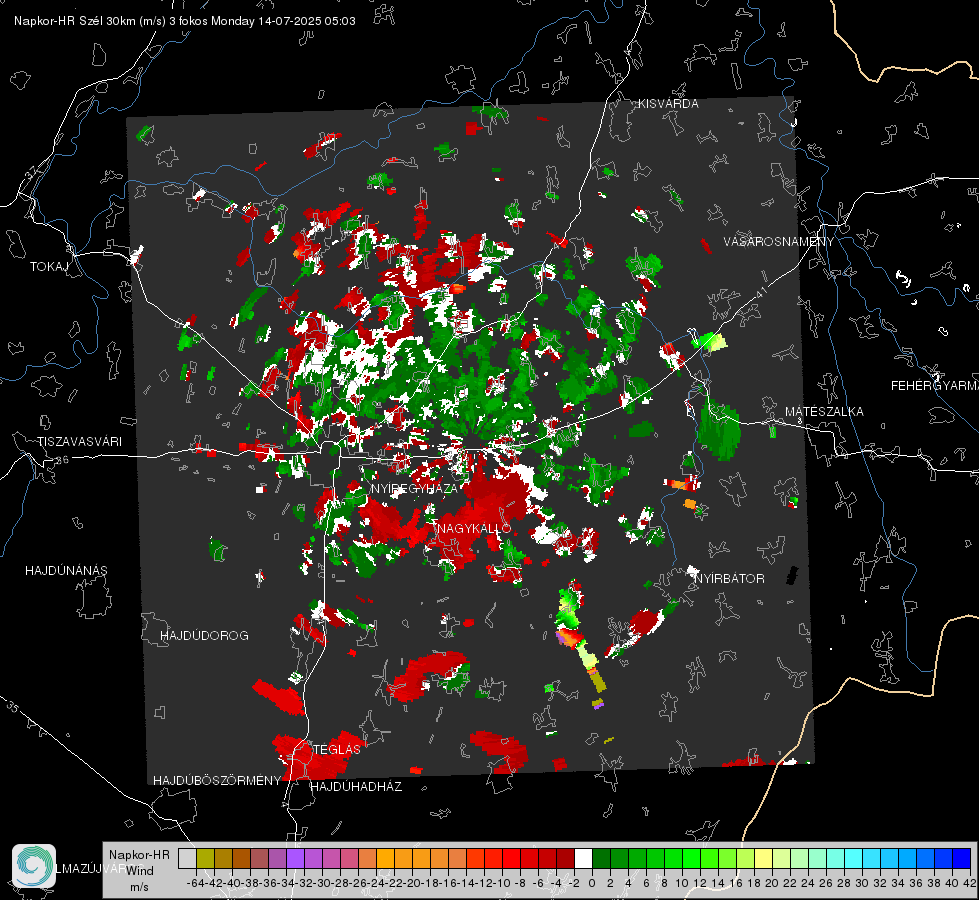Click the light grey first swatch in the legend
Screen dimensions: 979x900
click(187, 858)
